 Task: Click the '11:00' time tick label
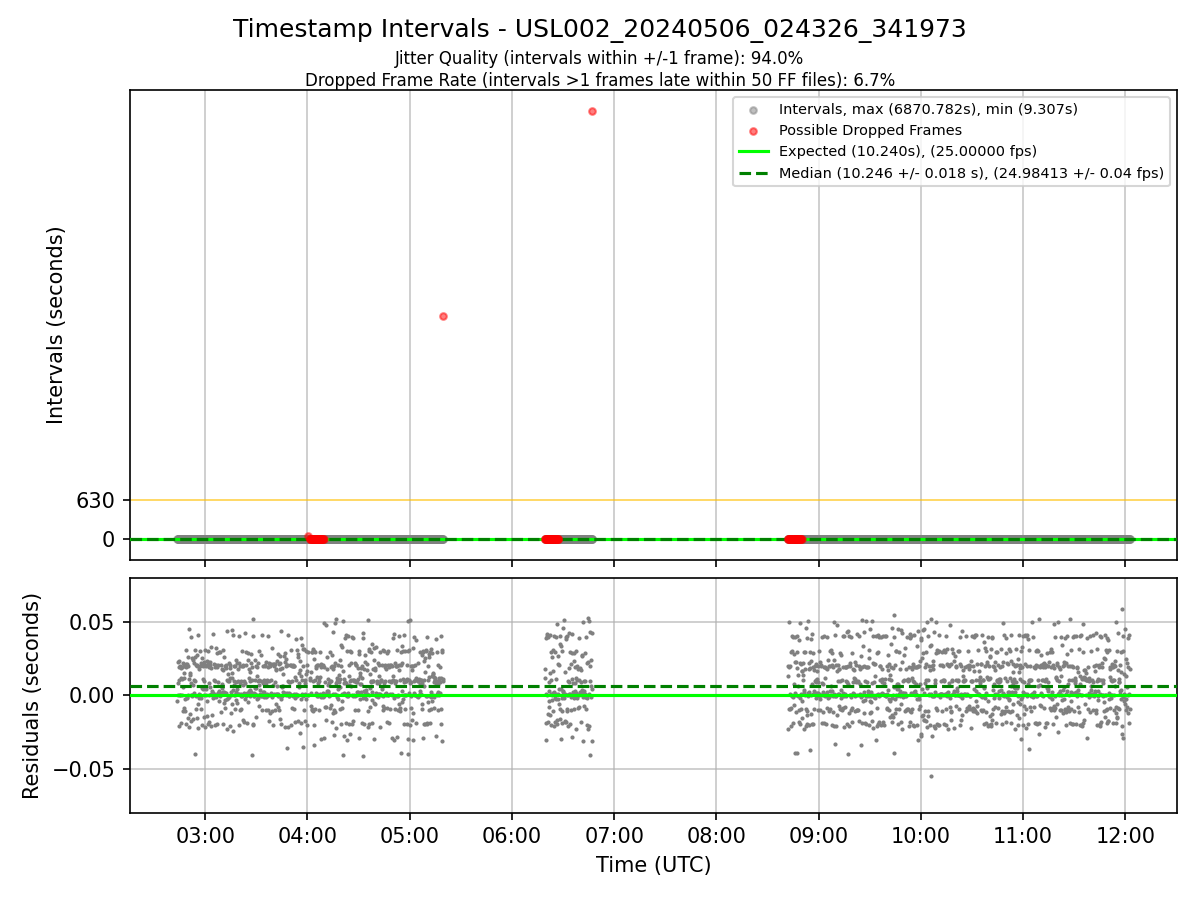point(1022,835)
